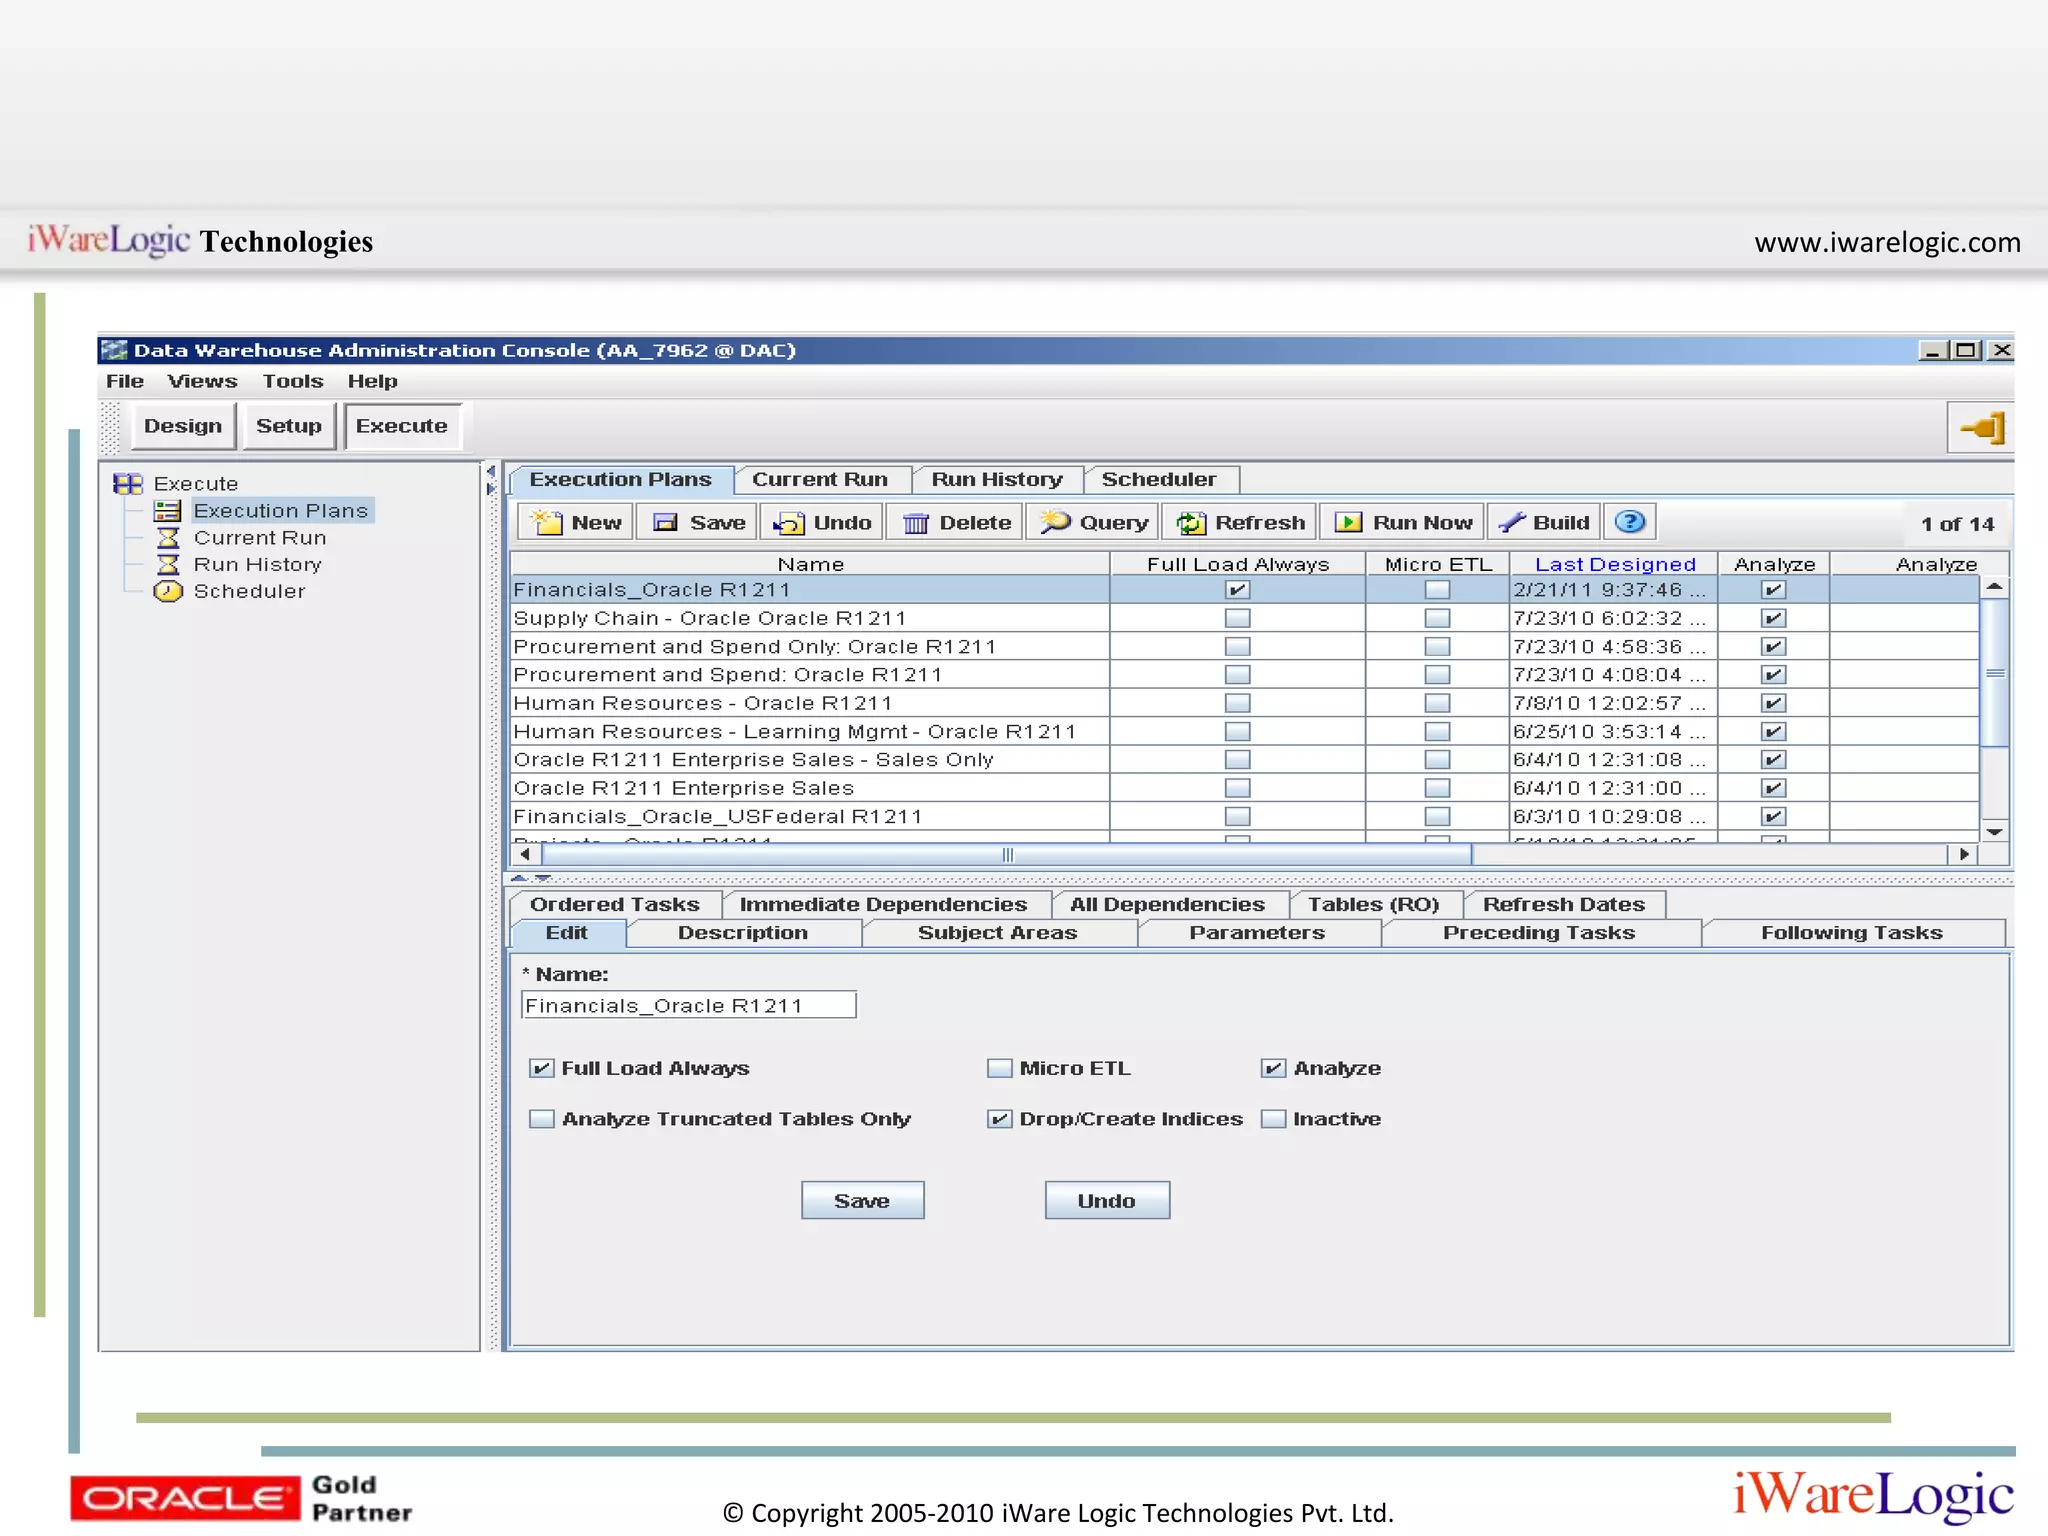Open the Tools menu

pos(292,381)
